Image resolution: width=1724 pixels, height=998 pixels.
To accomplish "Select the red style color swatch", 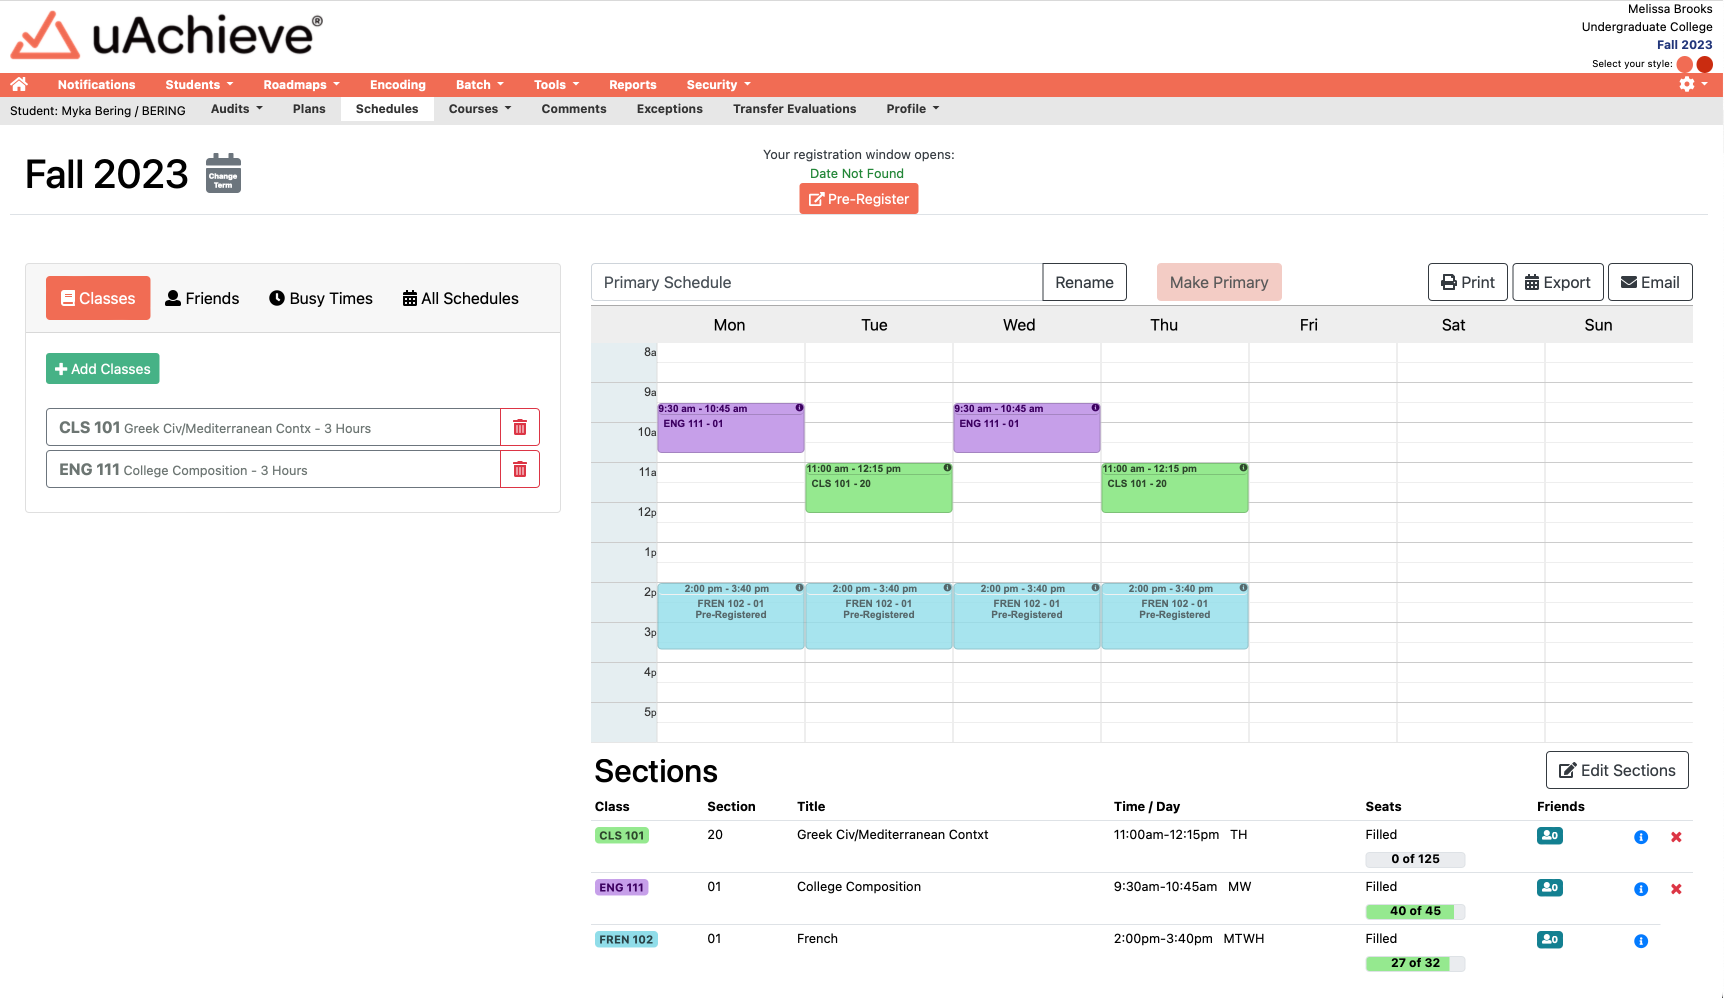I will pyautogui.click(x=1705, y=63).
